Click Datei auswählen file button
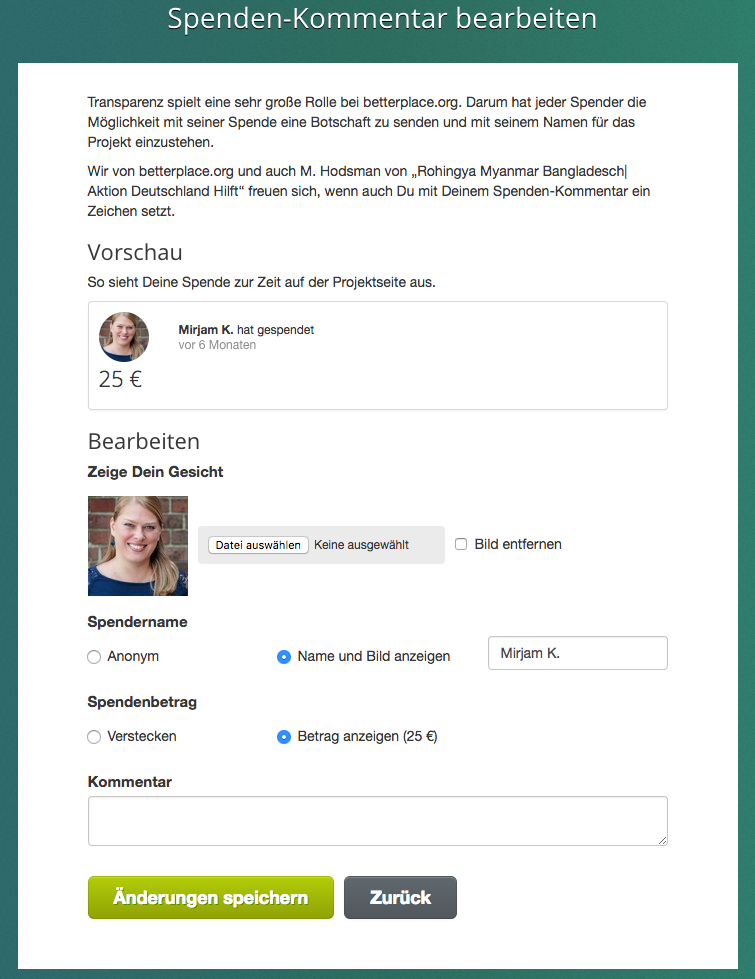Screen dimensions: 755x979 pyautogui.click(x=258, y=545)
